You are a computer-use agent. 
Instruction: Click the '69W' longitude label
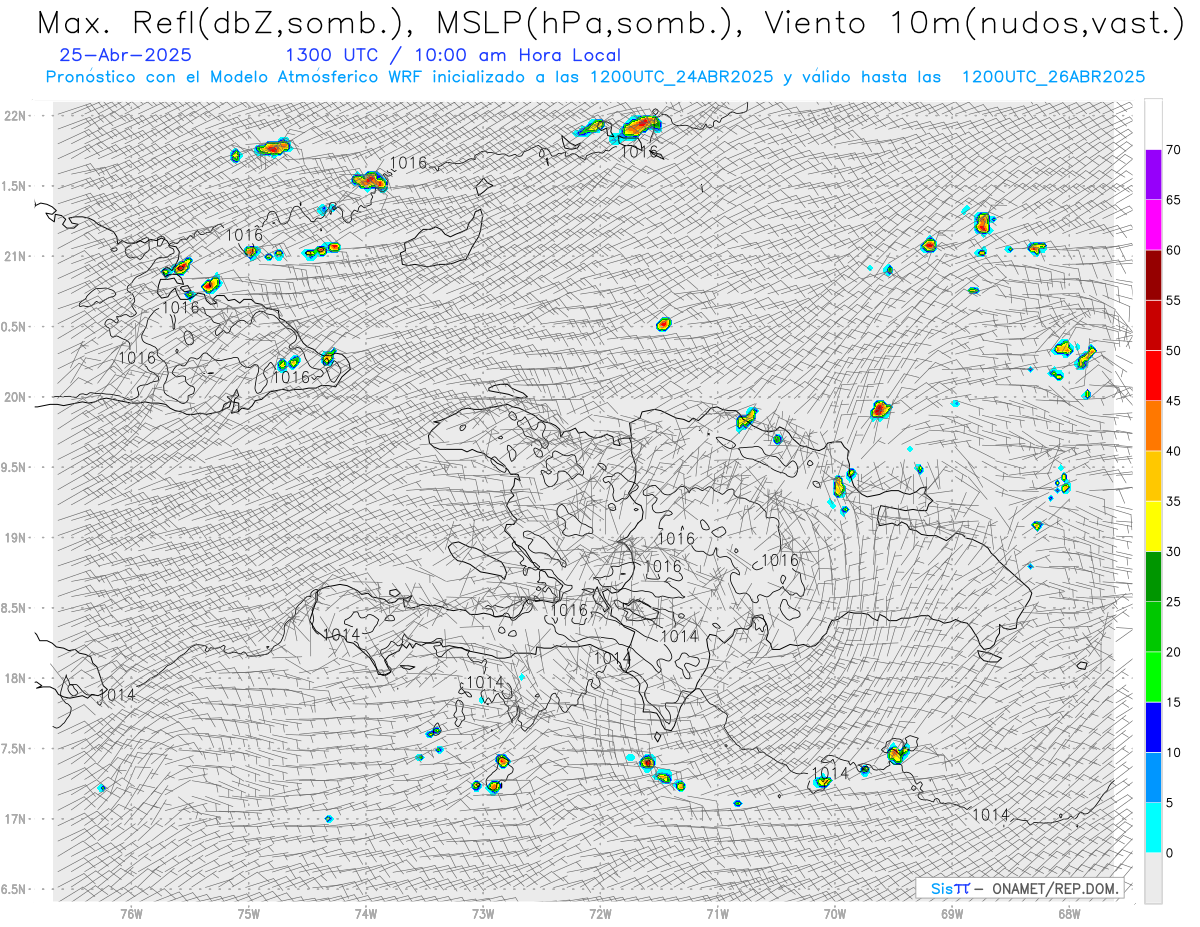click(x=952, y=912)
